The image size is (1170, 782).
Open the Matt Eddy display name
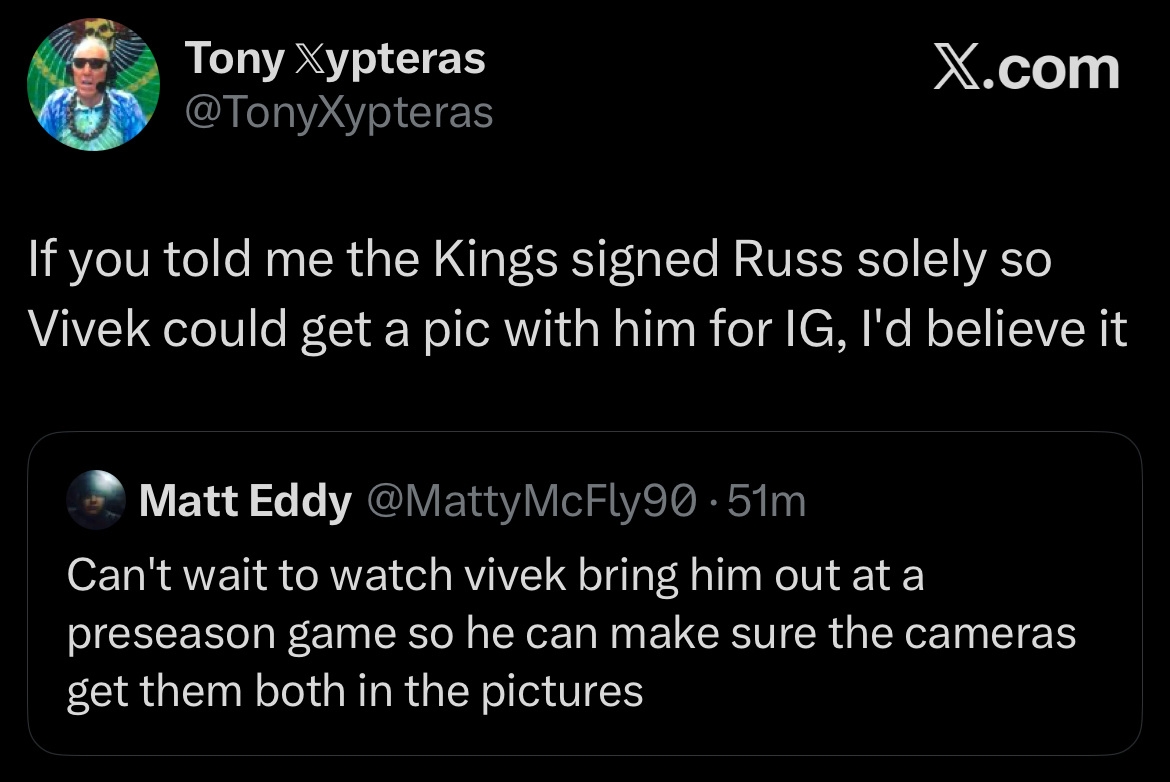[244, 501]
